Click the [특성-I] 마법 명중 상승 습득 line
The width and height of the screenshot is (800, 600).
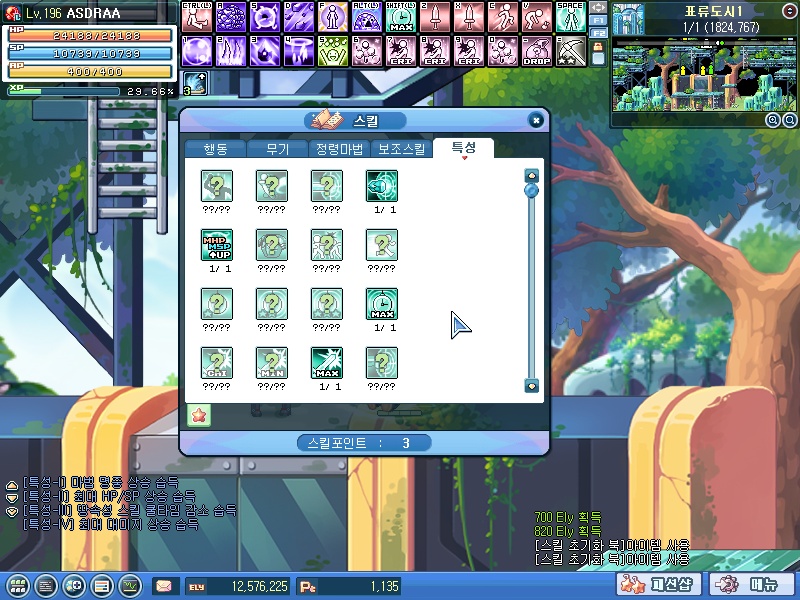tap(101, 482)
